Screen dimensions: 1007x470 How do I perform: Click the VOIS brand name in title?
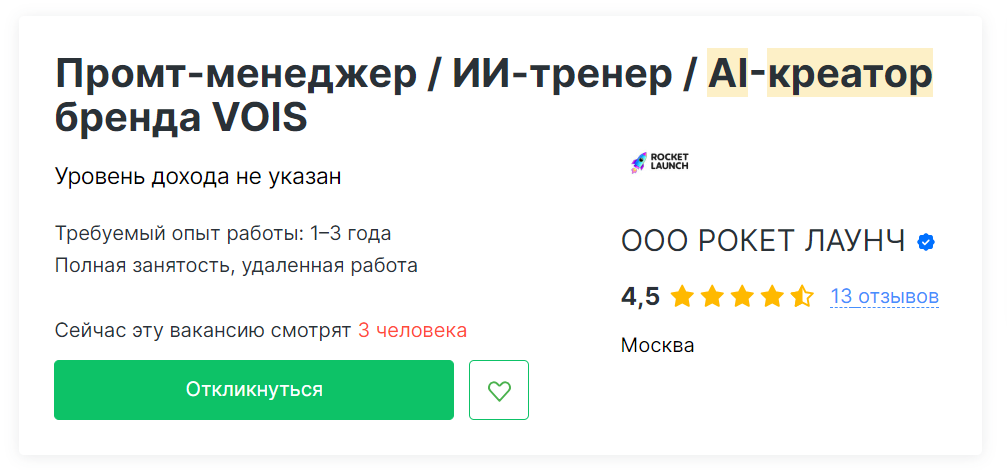(x=259, y=118)
